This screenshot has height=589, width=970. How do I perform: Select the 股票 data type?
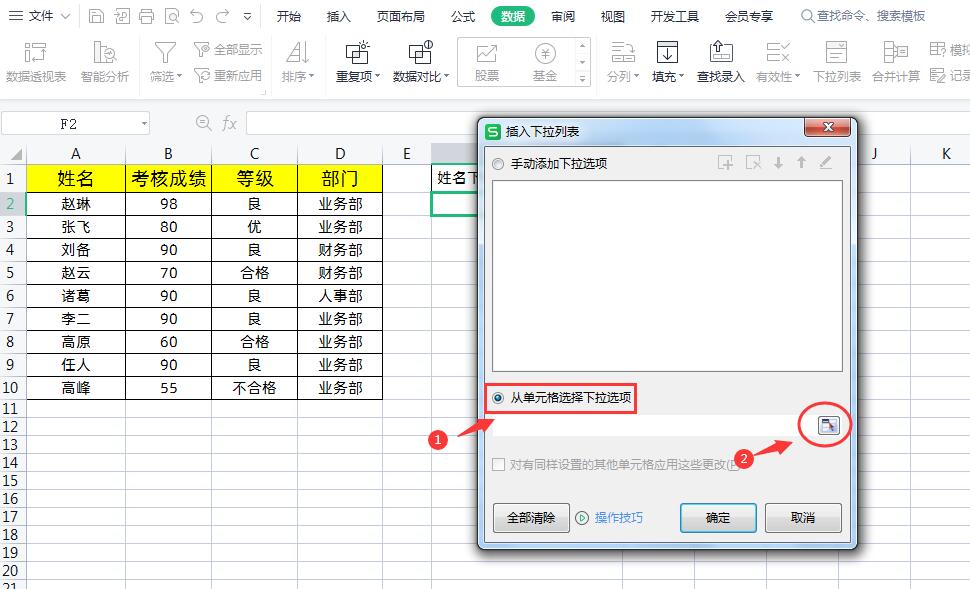[x=487, y=62]
